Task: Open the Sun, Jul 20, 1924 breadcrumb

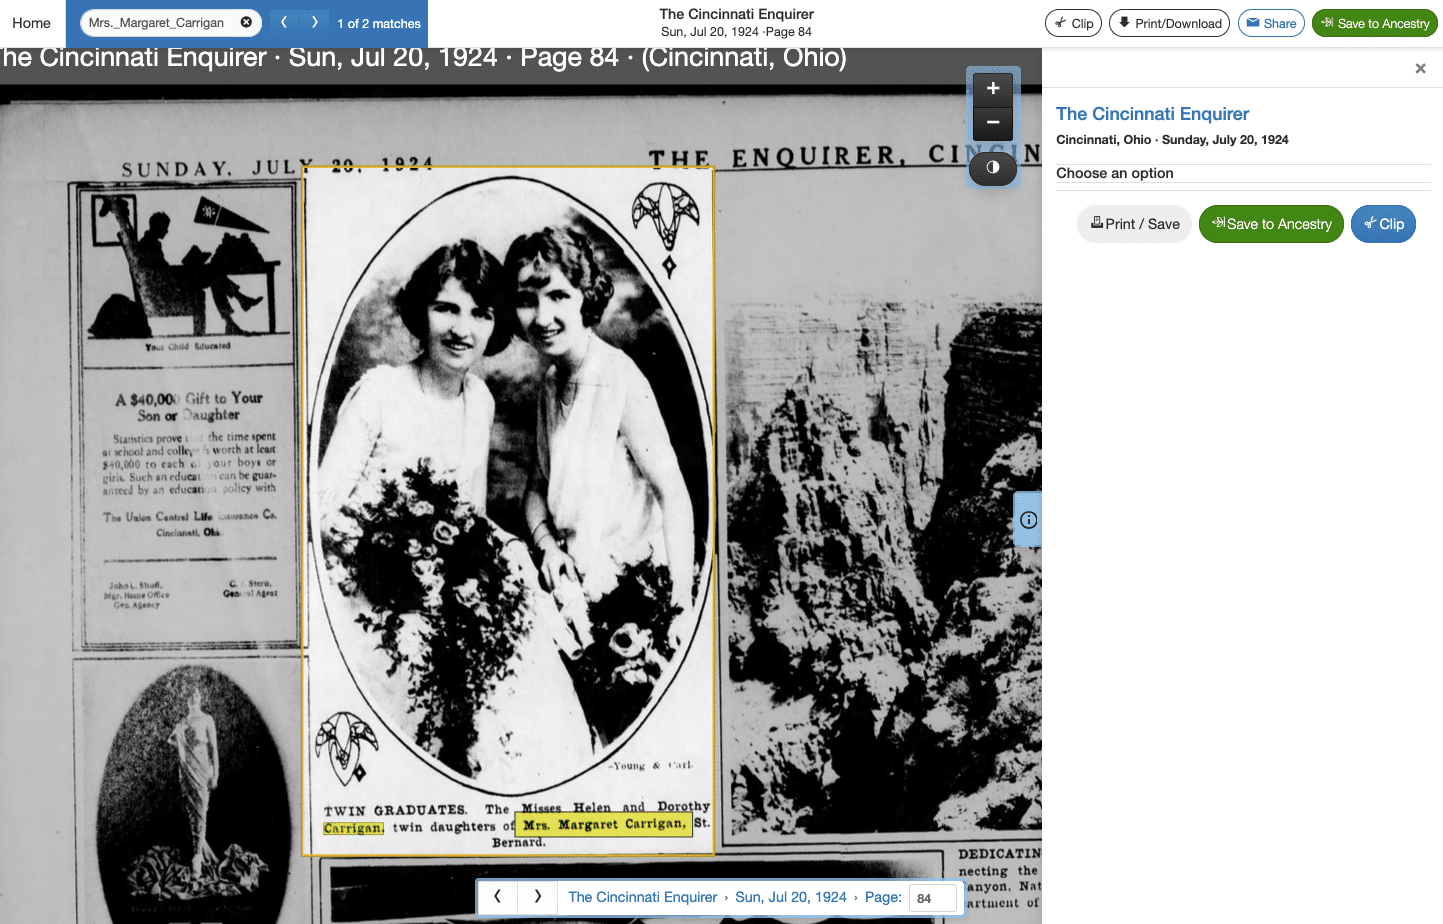Action: (791, 897)
